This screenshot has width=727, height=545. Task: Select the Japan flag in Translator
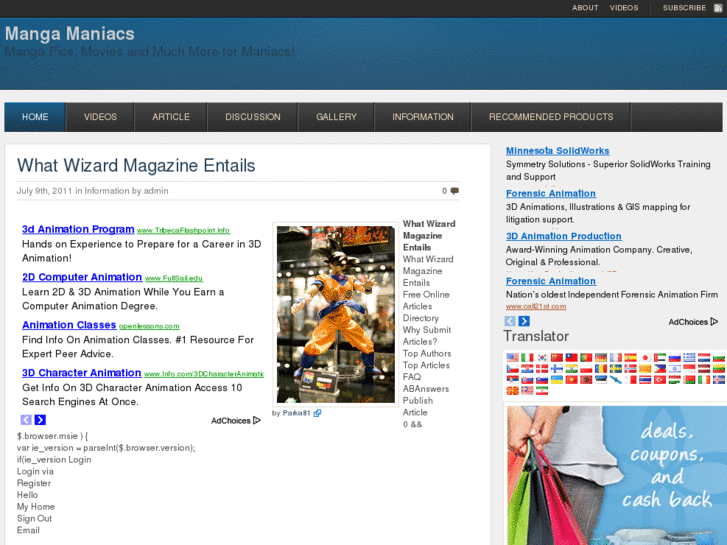tap(645, 358)
